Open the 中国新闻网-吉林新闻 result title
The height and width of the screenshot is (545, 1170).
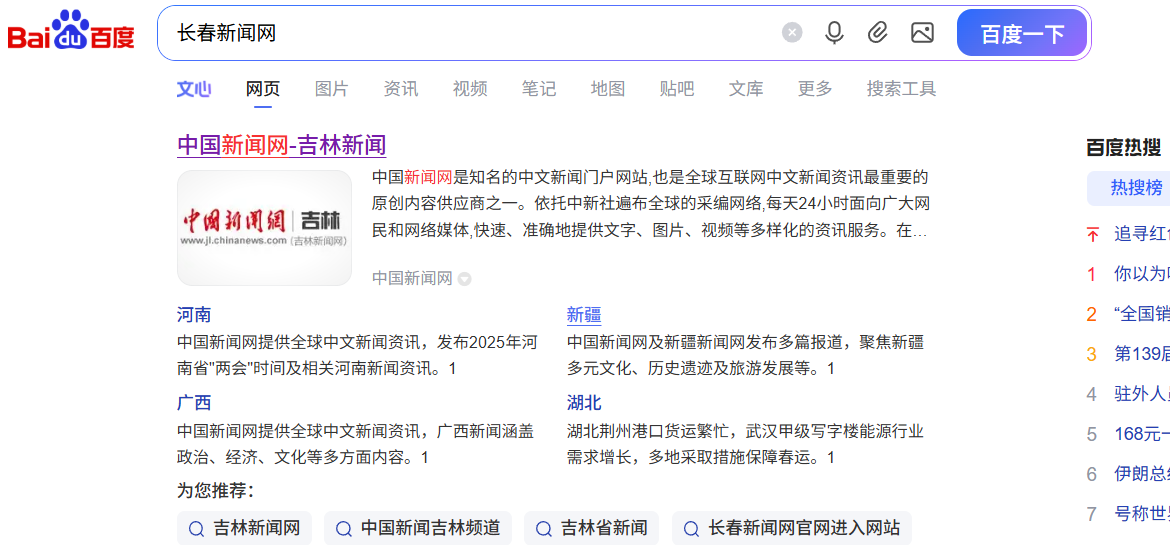(x=282, y=145)
